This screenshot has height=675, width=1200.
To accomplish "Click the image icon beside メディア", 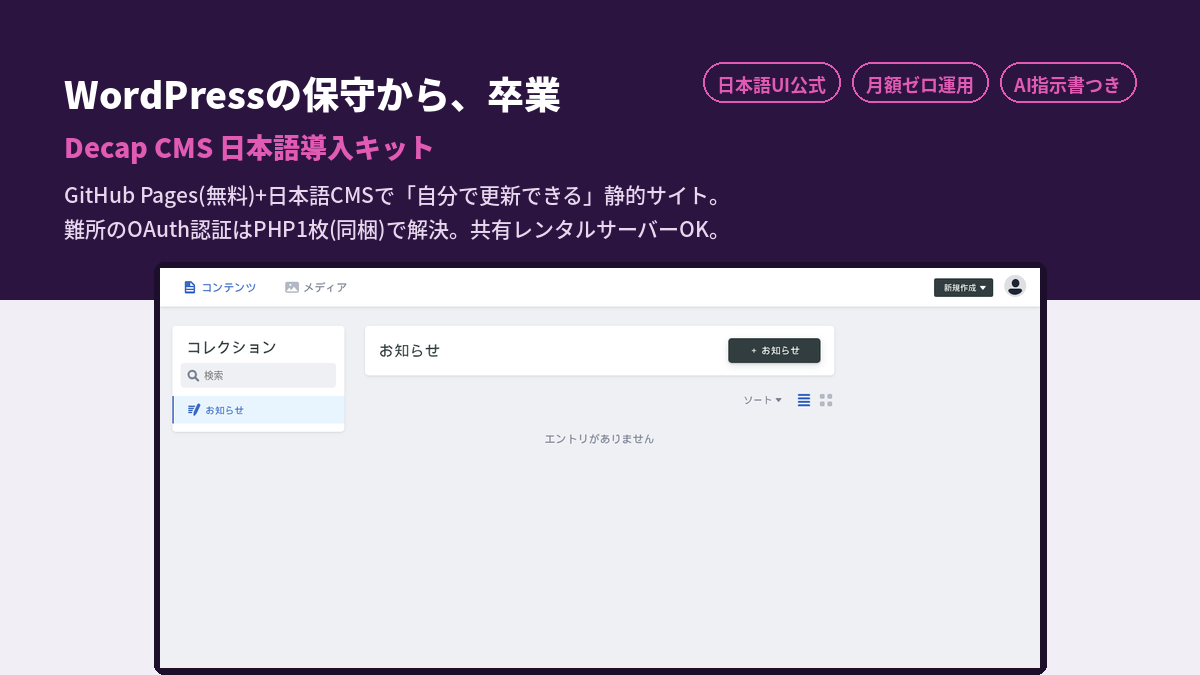I will pyautogui.click(x=292, y=287).
